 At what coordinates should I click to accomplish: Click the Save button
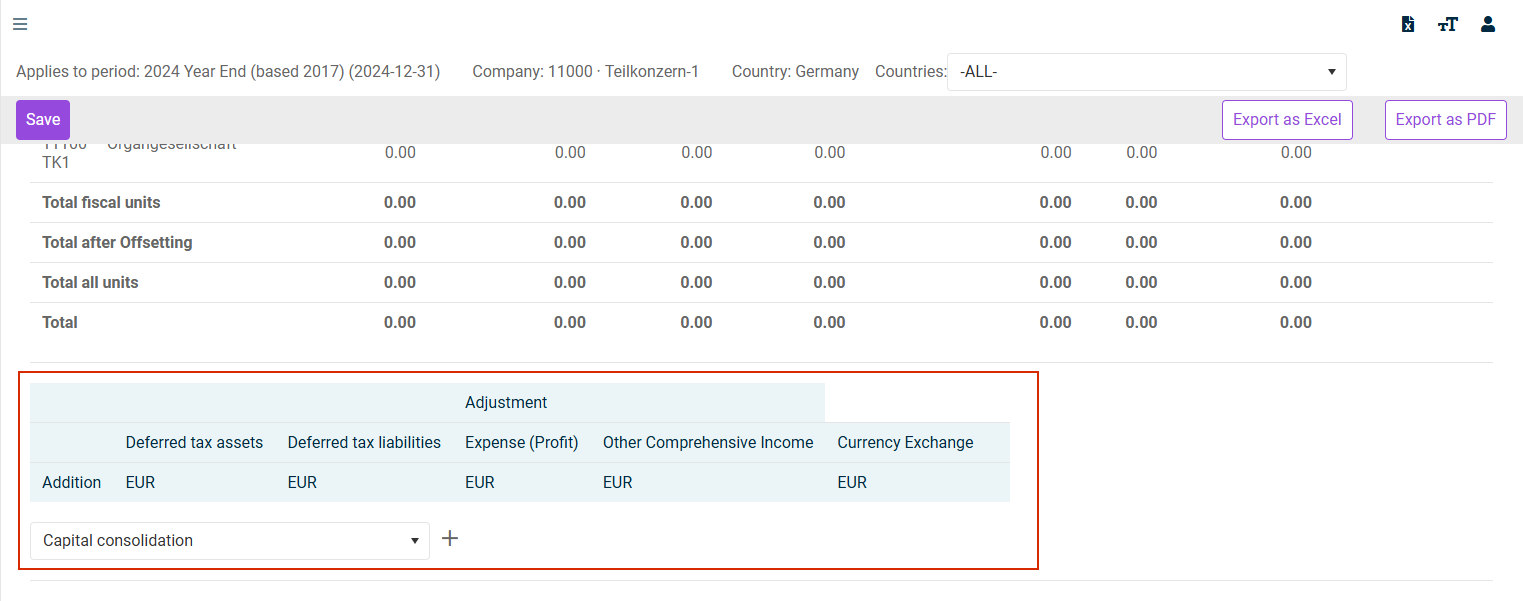coord(43,120)
